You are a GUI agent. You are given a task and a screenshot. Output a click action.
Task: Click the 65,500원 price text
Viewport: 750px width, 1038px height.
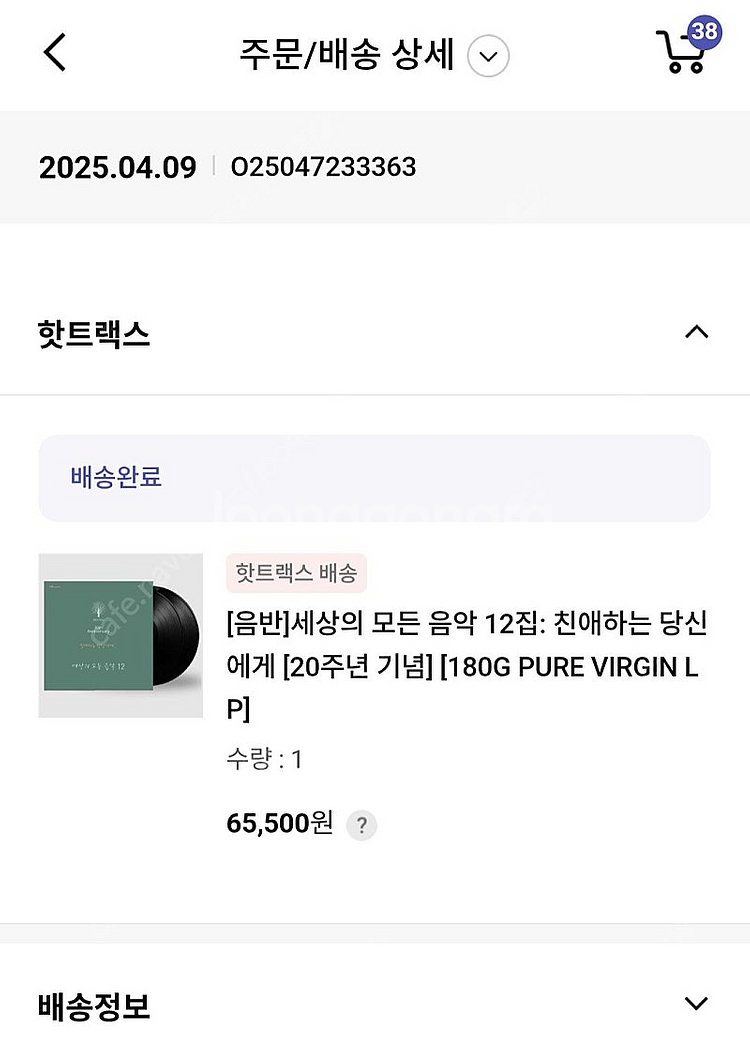(x=279, y=824)
